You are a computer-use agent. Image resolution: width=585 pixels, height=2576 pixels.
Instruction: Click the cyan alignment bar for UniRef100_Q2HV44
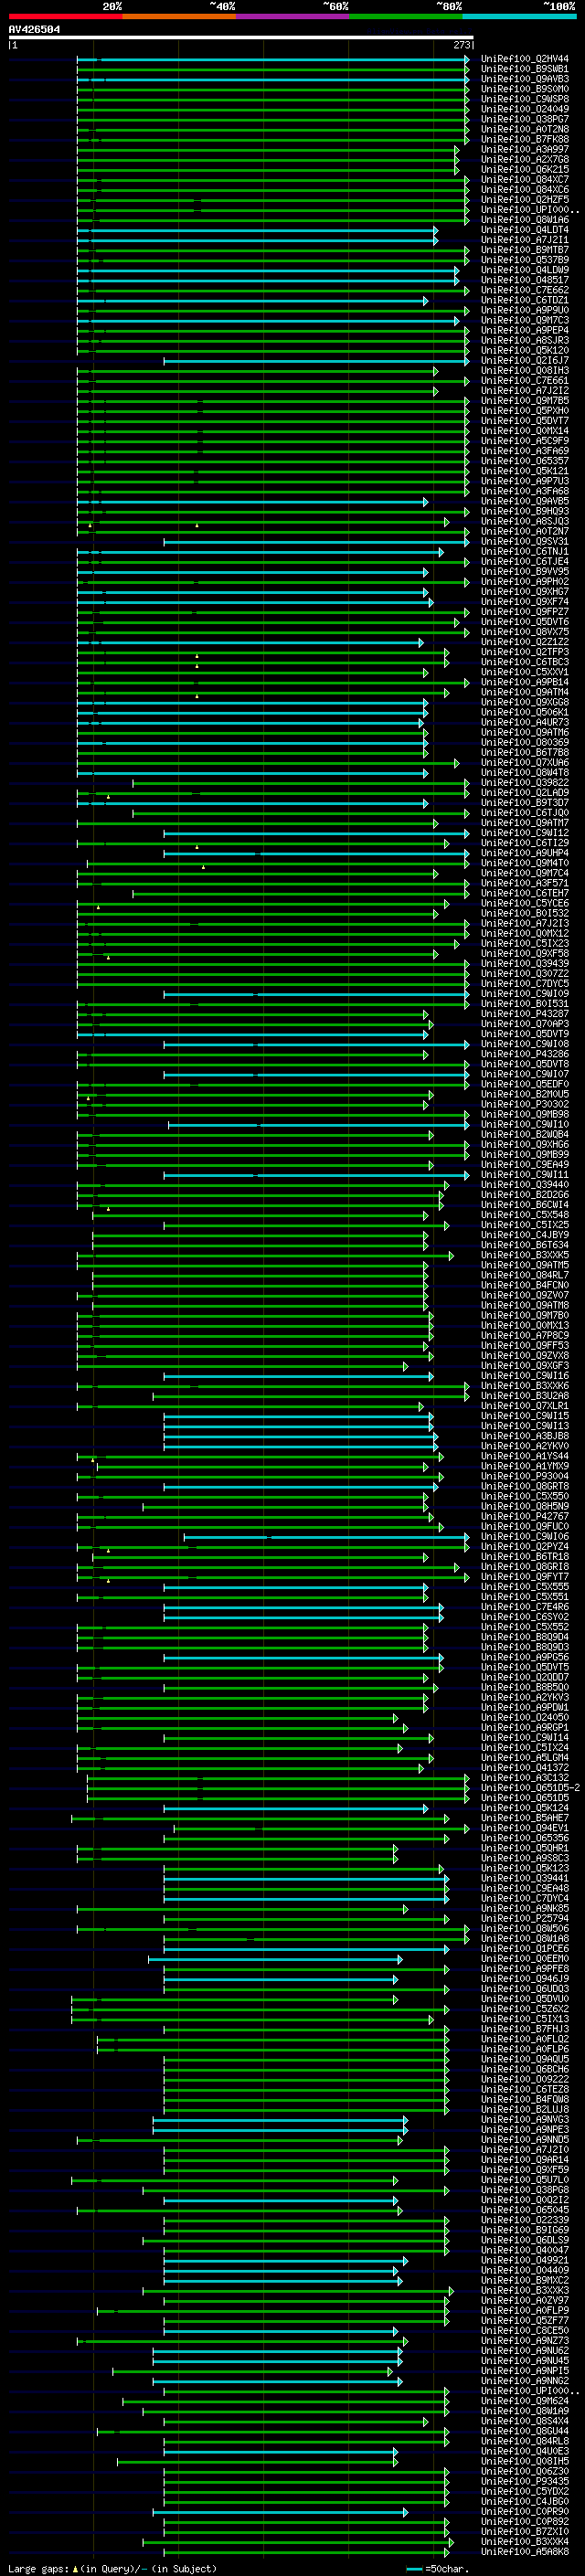click(x=272, y=60)
